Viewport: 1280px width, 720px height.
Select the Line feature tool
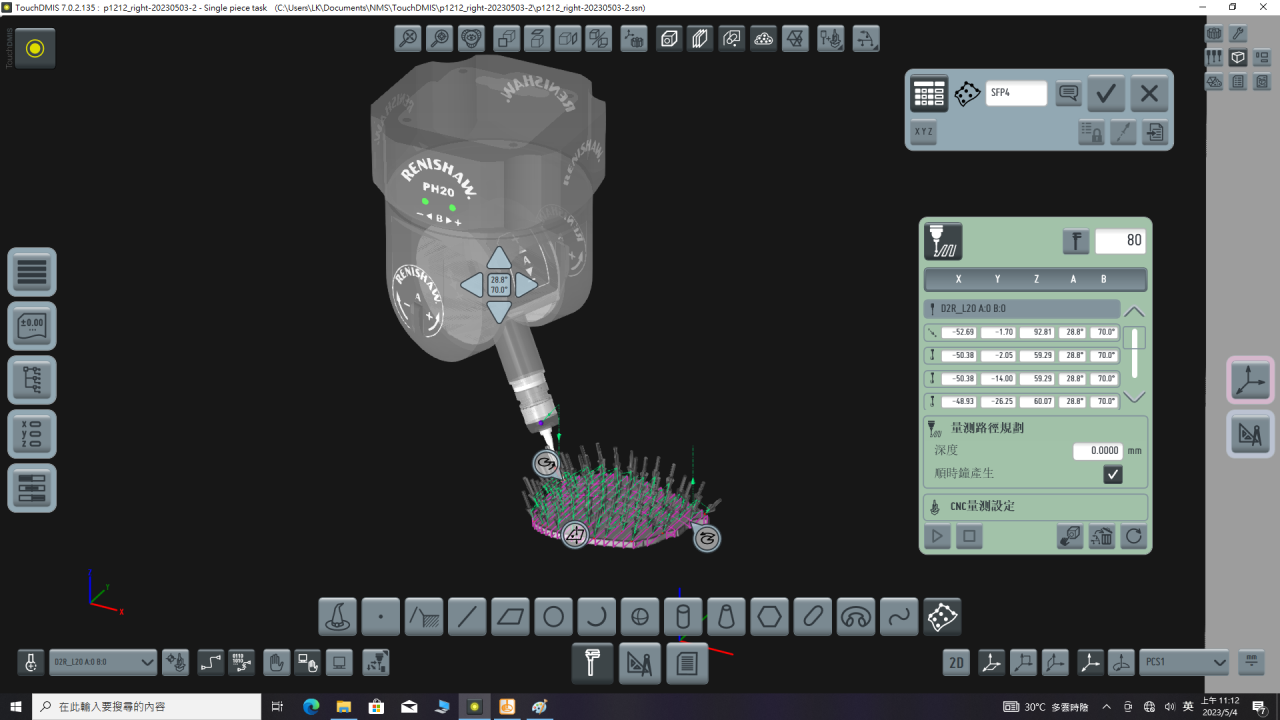[x=467, y=617]
